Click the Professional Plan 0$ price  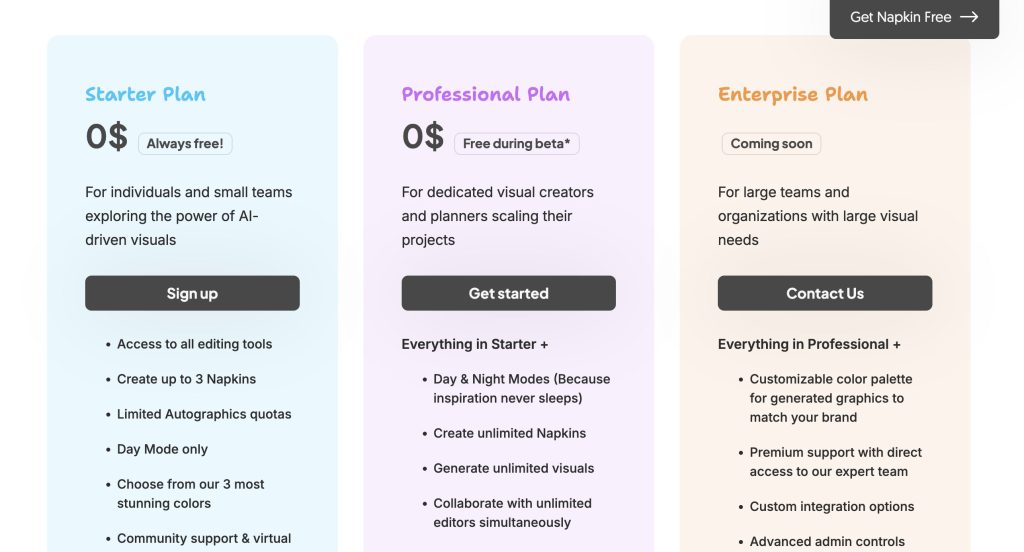422,137
